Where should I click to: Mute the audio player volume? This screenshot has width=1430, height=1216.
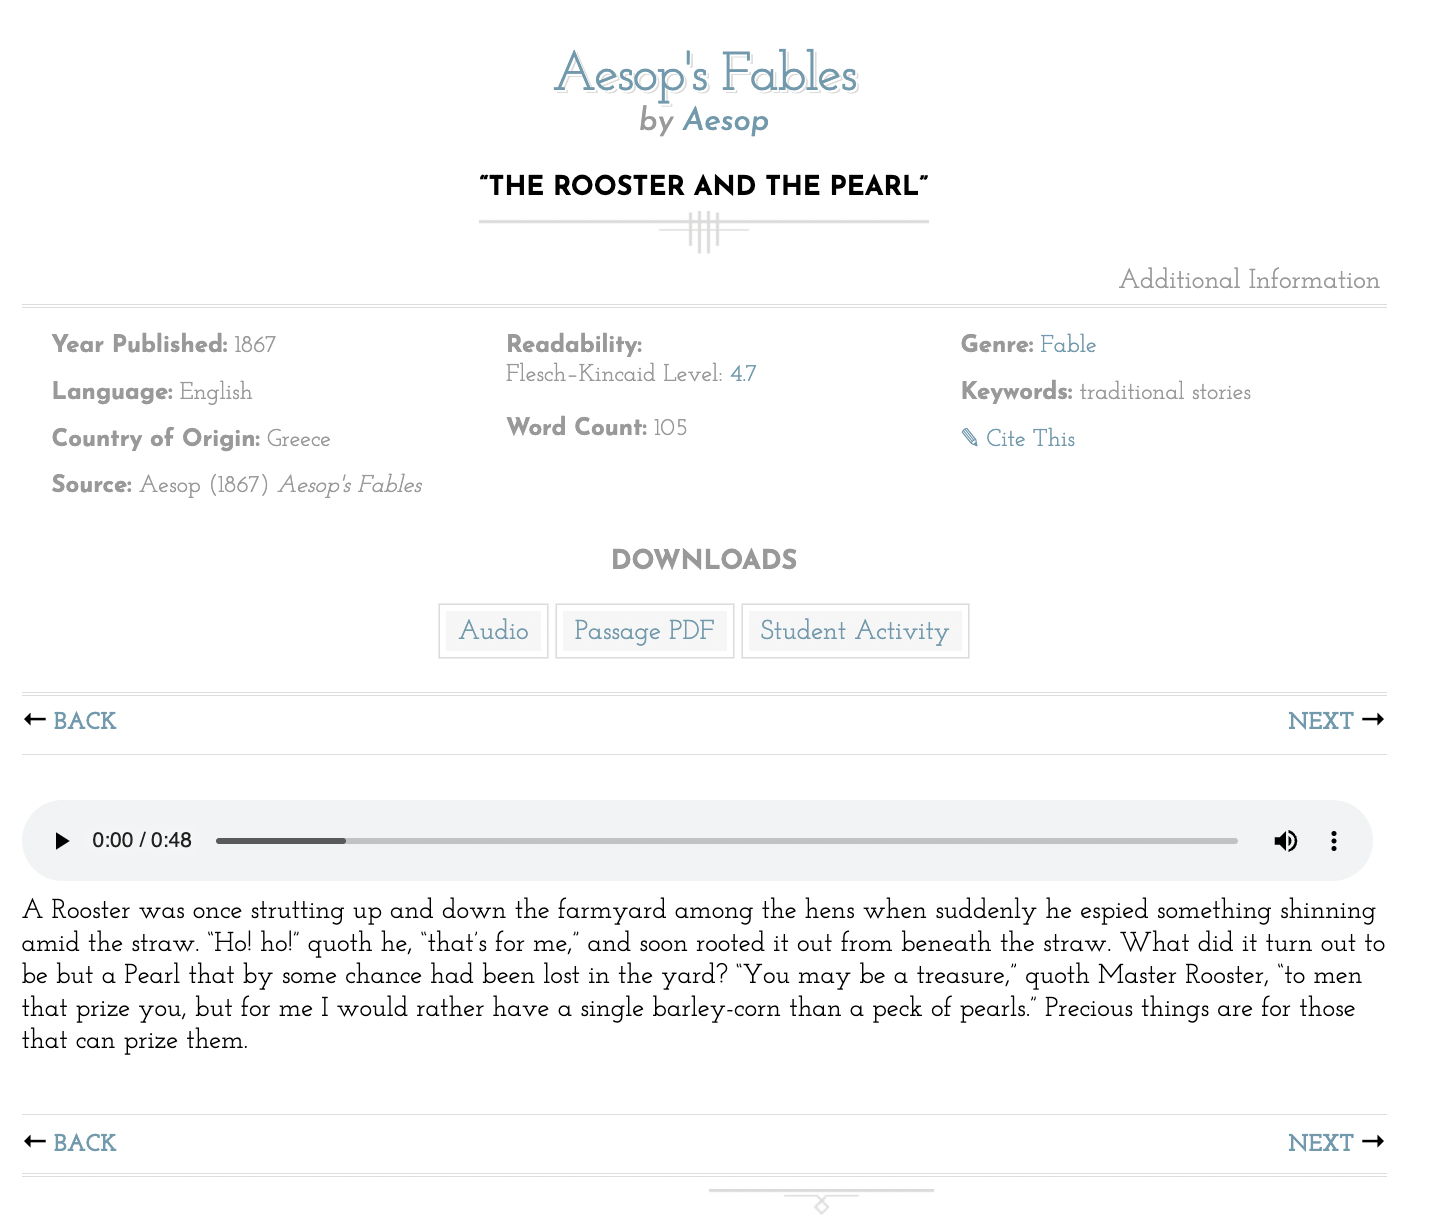pyautogui.click(x=1285, y=841)
